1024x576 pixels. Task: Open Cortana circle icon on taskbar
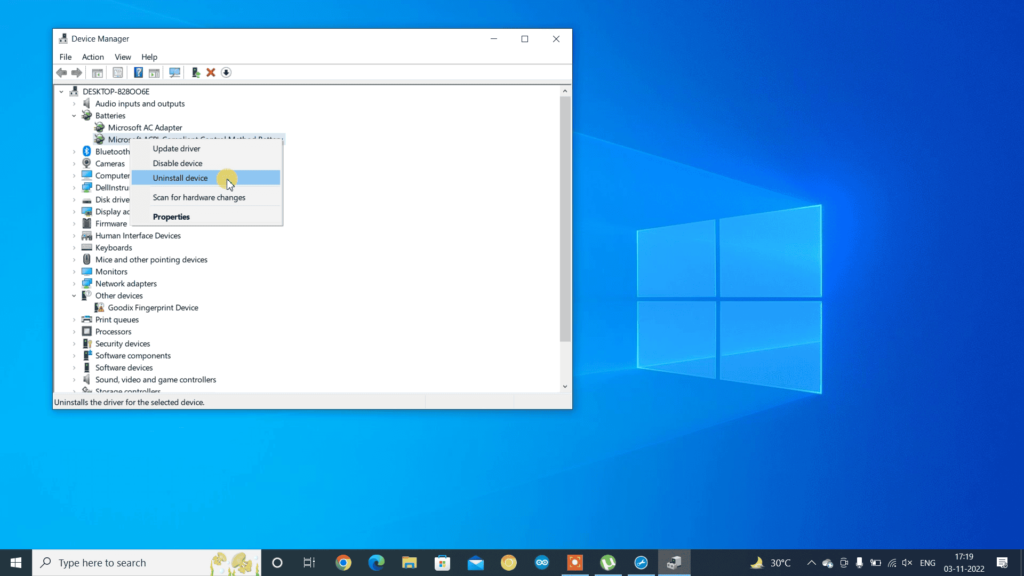(x=277, y=562)
